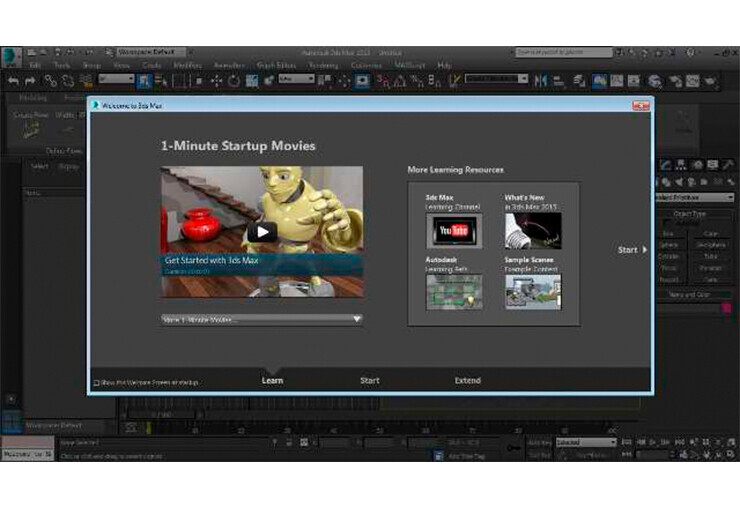740x508 pixels.
Task: Uncheck Show this Welcome Screen at startup
Action: click(x=96, y=383)
